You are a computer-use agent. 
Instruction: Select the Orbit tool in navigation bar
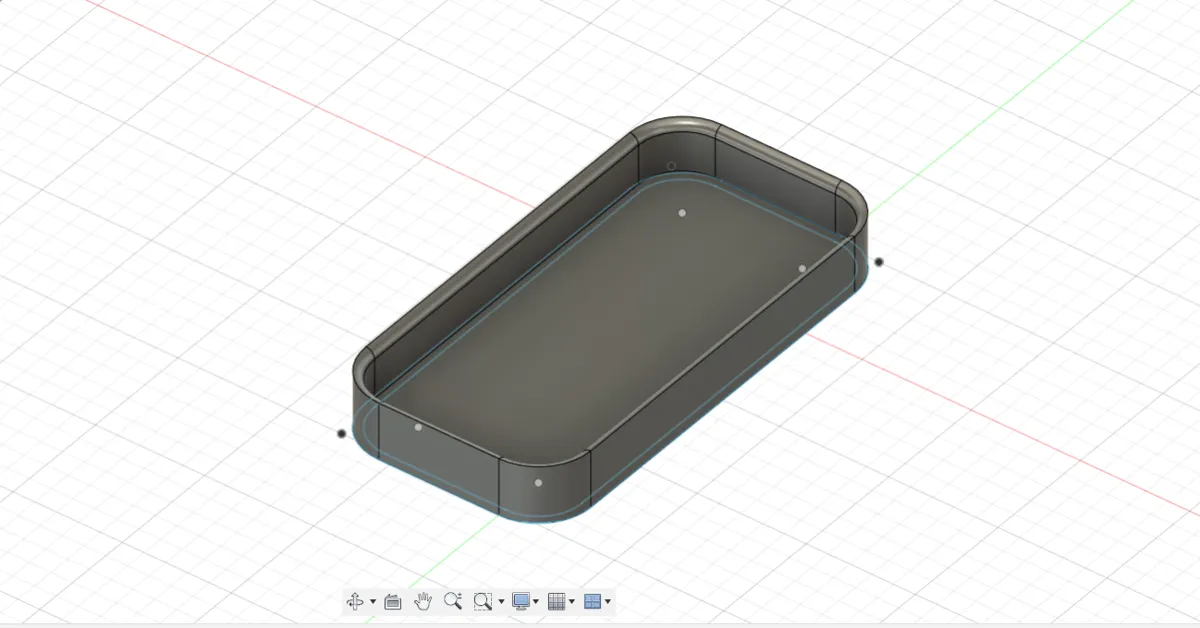[x=354, y=601]
